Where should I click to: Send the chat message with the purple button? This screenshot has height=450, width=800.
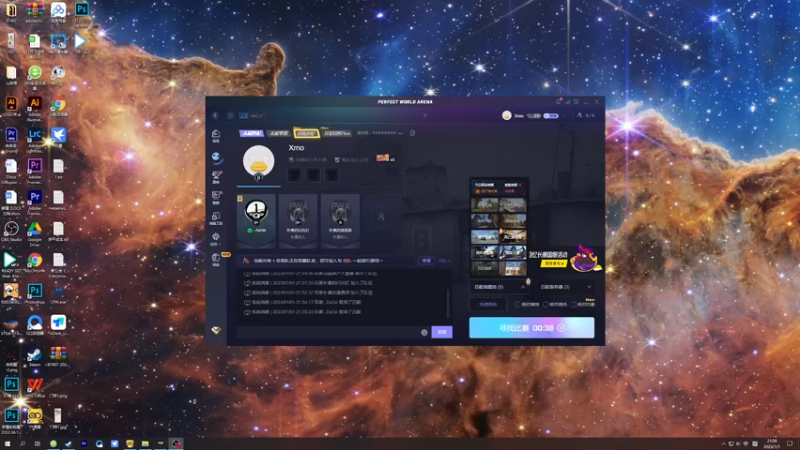click(x=442, y=332)
